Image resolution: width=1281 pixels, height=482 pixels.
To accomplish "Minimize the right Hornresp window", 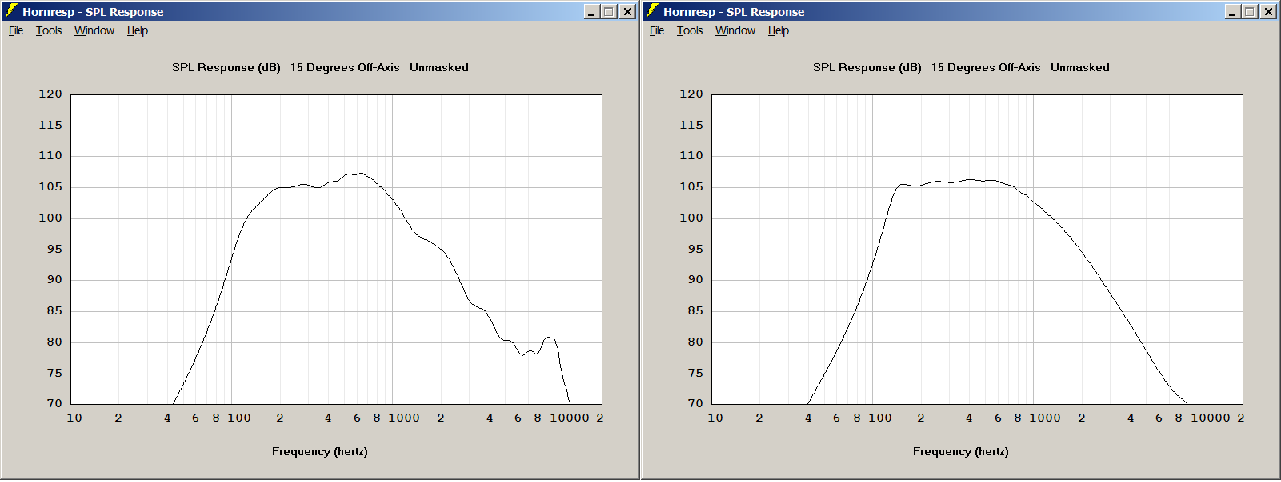I will coord(1232,12).
